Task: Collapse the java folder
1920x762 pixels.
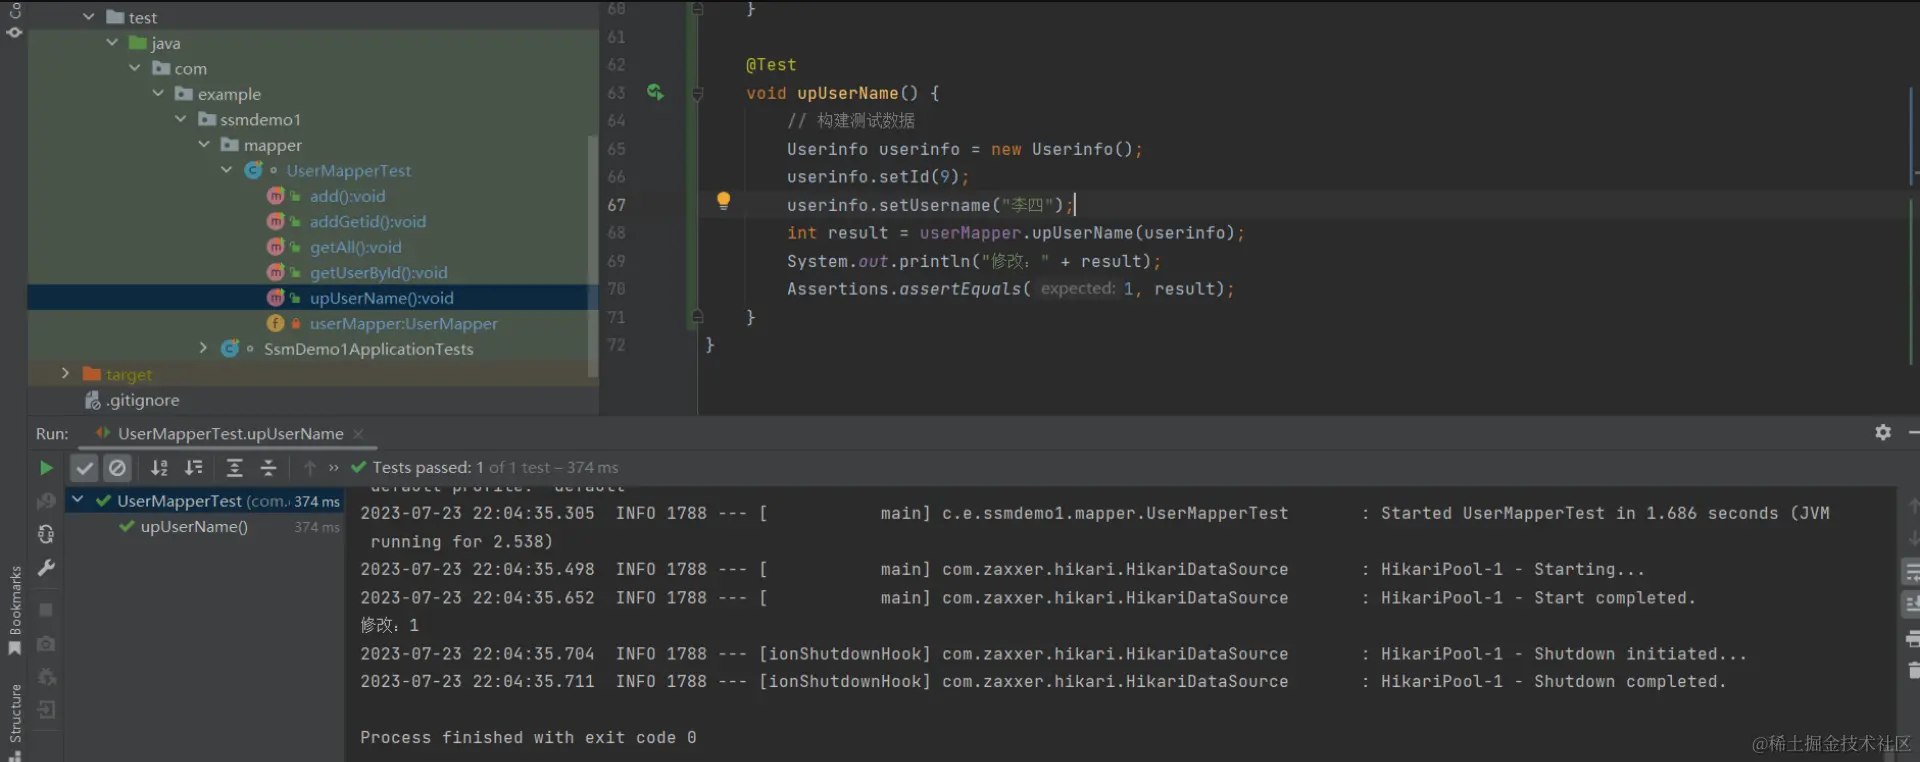Action: pyautogui.click(x=112, y=43)
